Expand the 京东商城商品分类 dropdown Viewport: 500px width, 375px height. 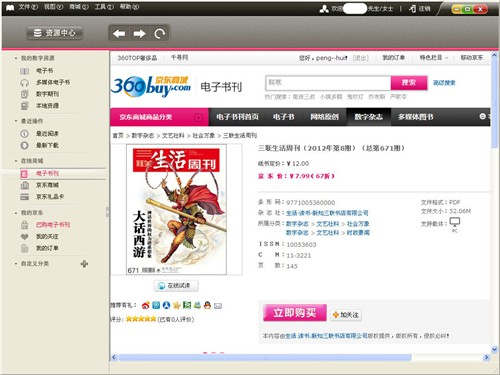tap(198, 117)
